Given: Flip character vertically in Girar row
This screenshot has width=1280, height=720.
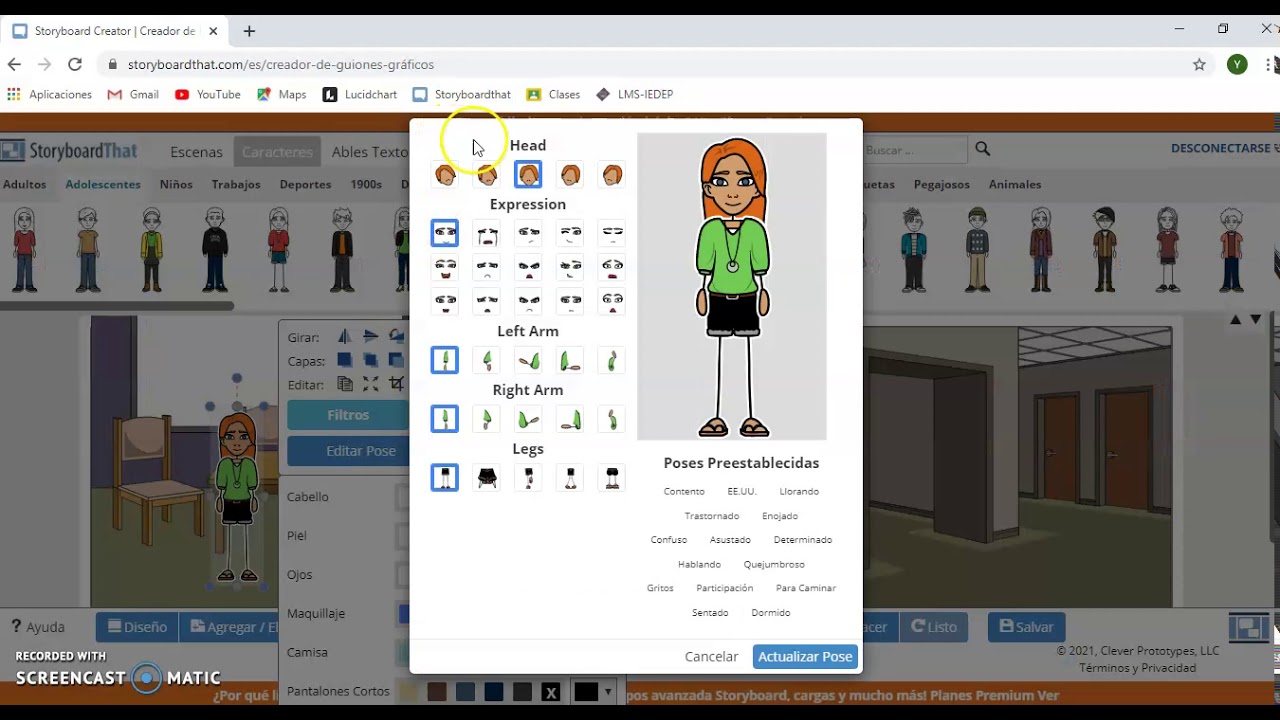Looking at the screenshot, I should [x=371, y=337].
